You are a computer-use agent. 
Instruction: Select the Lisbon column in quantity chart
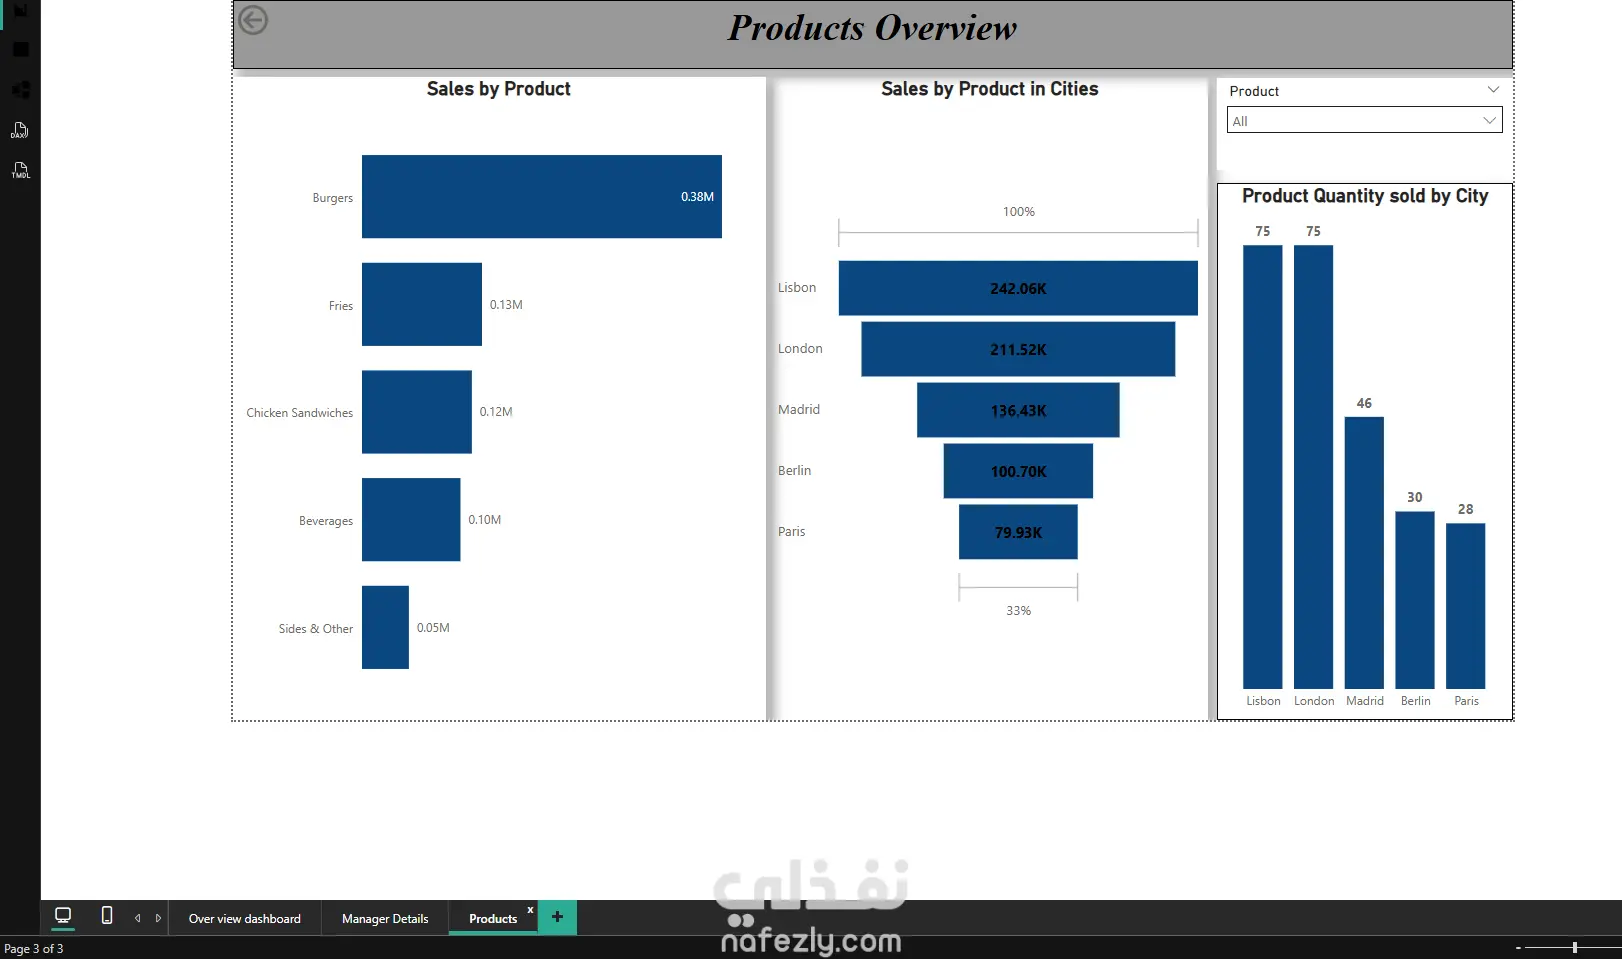[x=1263, y=467]
